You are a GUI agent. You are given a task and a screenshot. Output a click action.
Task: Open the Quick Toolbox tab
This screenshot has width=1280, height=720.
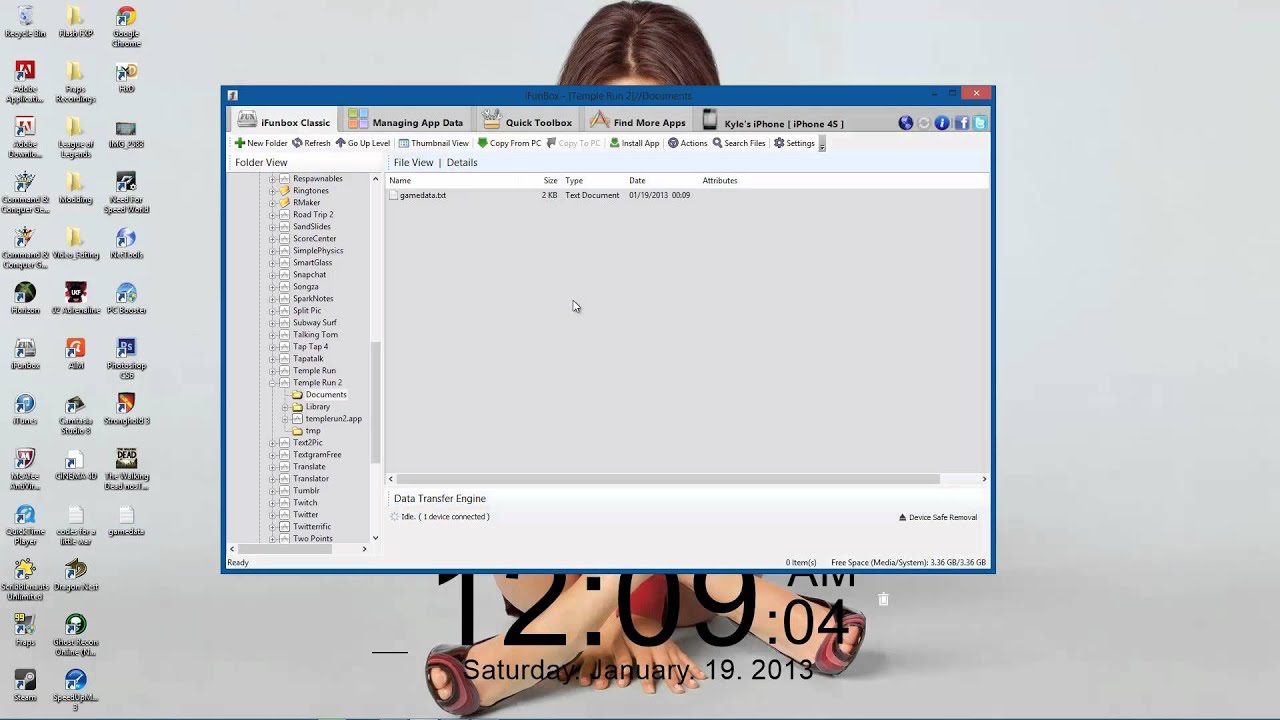(527, 122)
